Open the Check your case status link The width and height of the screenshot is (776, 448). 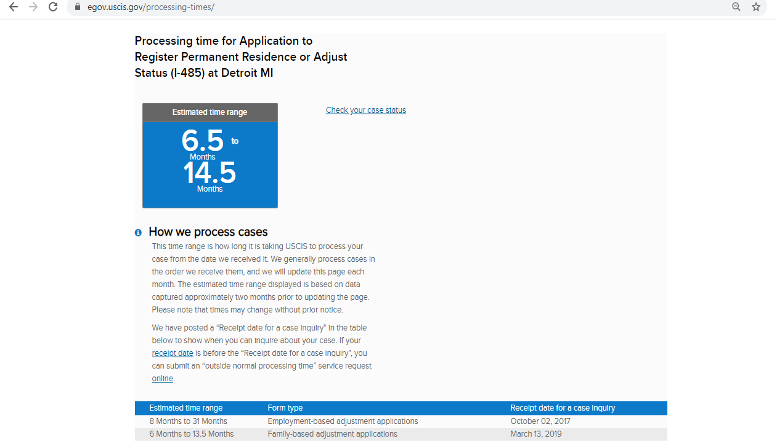click(366, 110)
